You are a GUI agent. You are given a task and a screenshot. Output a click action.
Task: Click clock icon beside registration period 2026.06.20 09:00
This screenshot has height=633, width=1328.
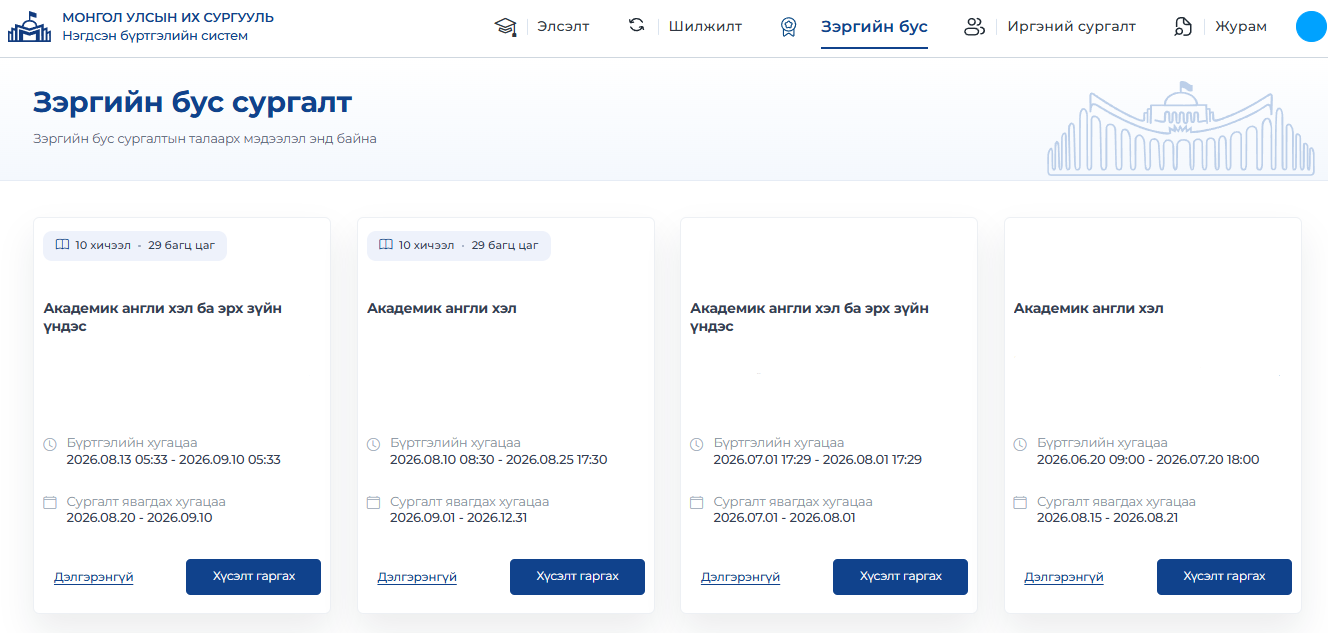[1020, 444]
